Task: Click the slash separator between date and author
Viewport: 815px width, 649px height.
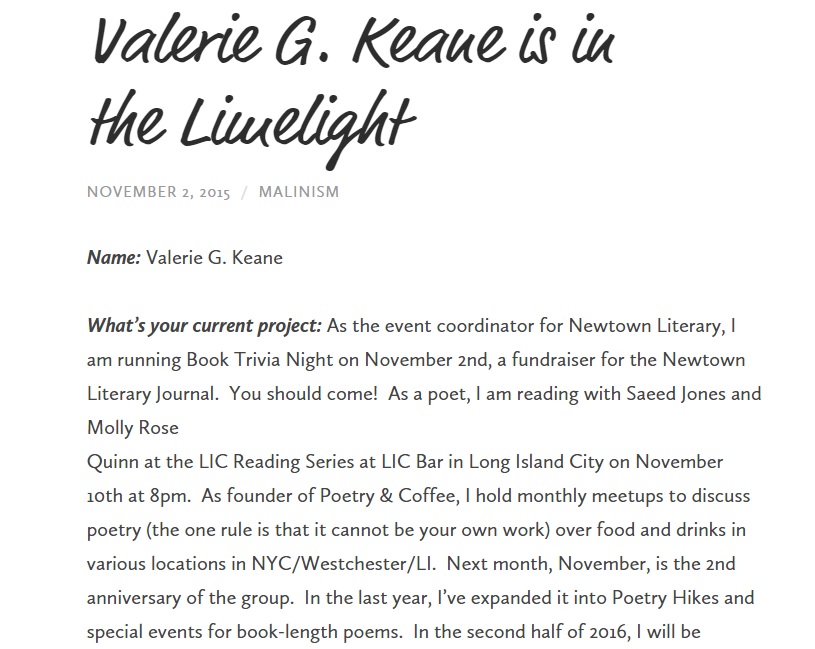Action: [x=244, y=192]
